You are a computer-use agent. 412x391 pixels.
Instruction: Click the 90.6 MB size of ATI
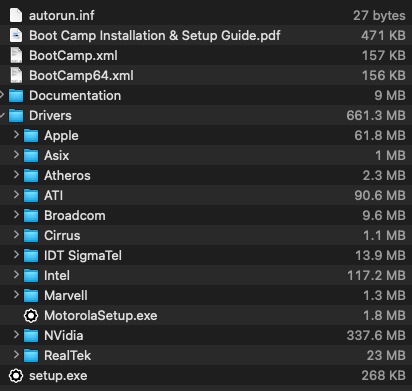(380, 196)
